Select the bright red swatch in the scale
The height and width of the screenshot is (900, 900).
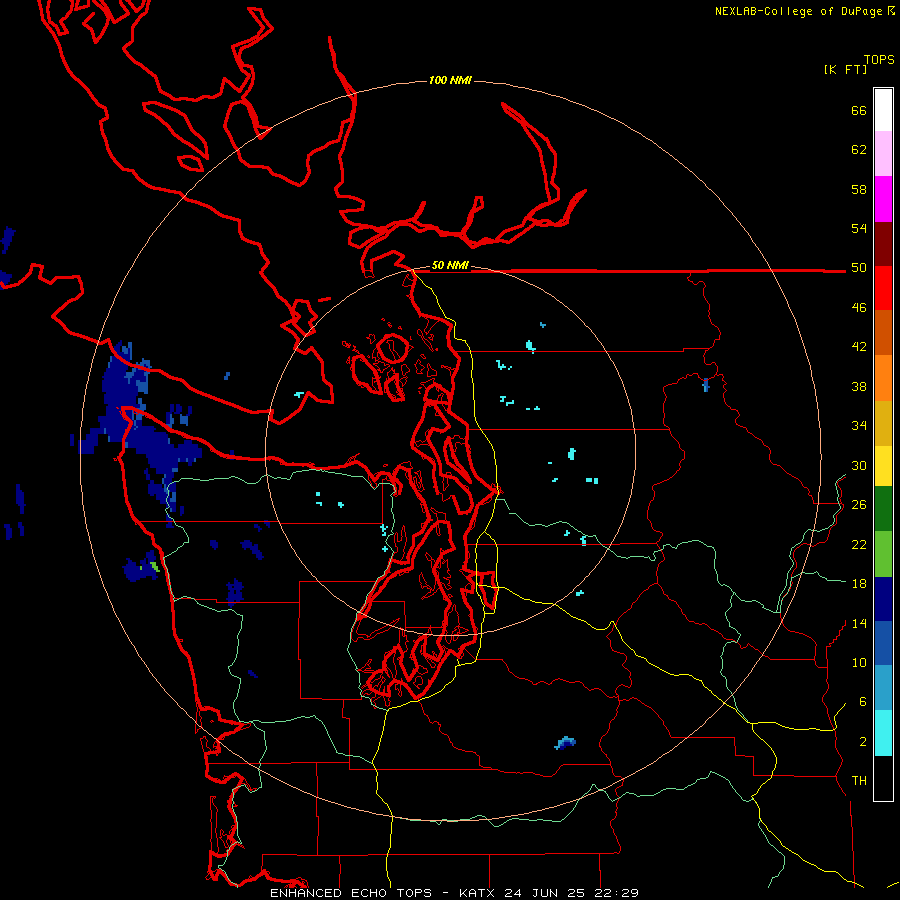coord(883,288)
